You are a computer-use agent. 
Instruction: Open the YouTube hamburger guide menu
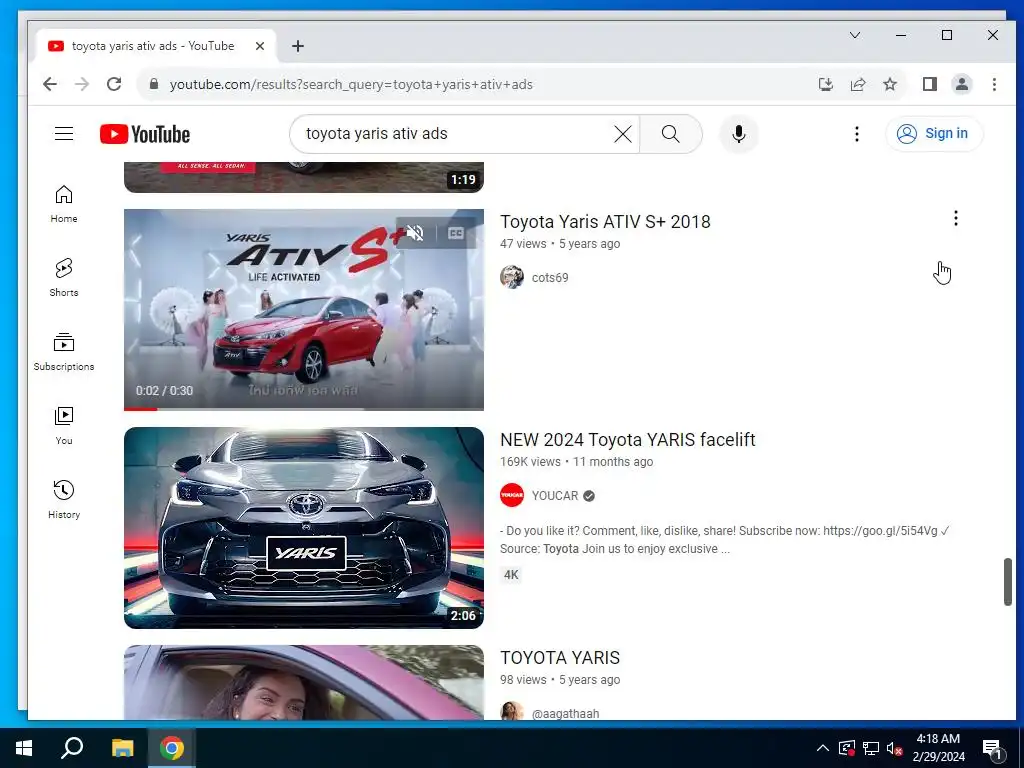[64, 134]
